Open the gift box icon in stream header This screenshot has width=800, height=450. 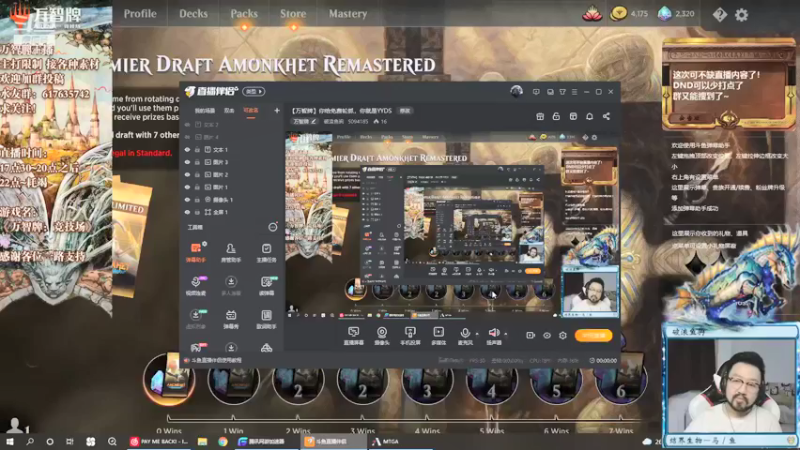click(540, 116)
